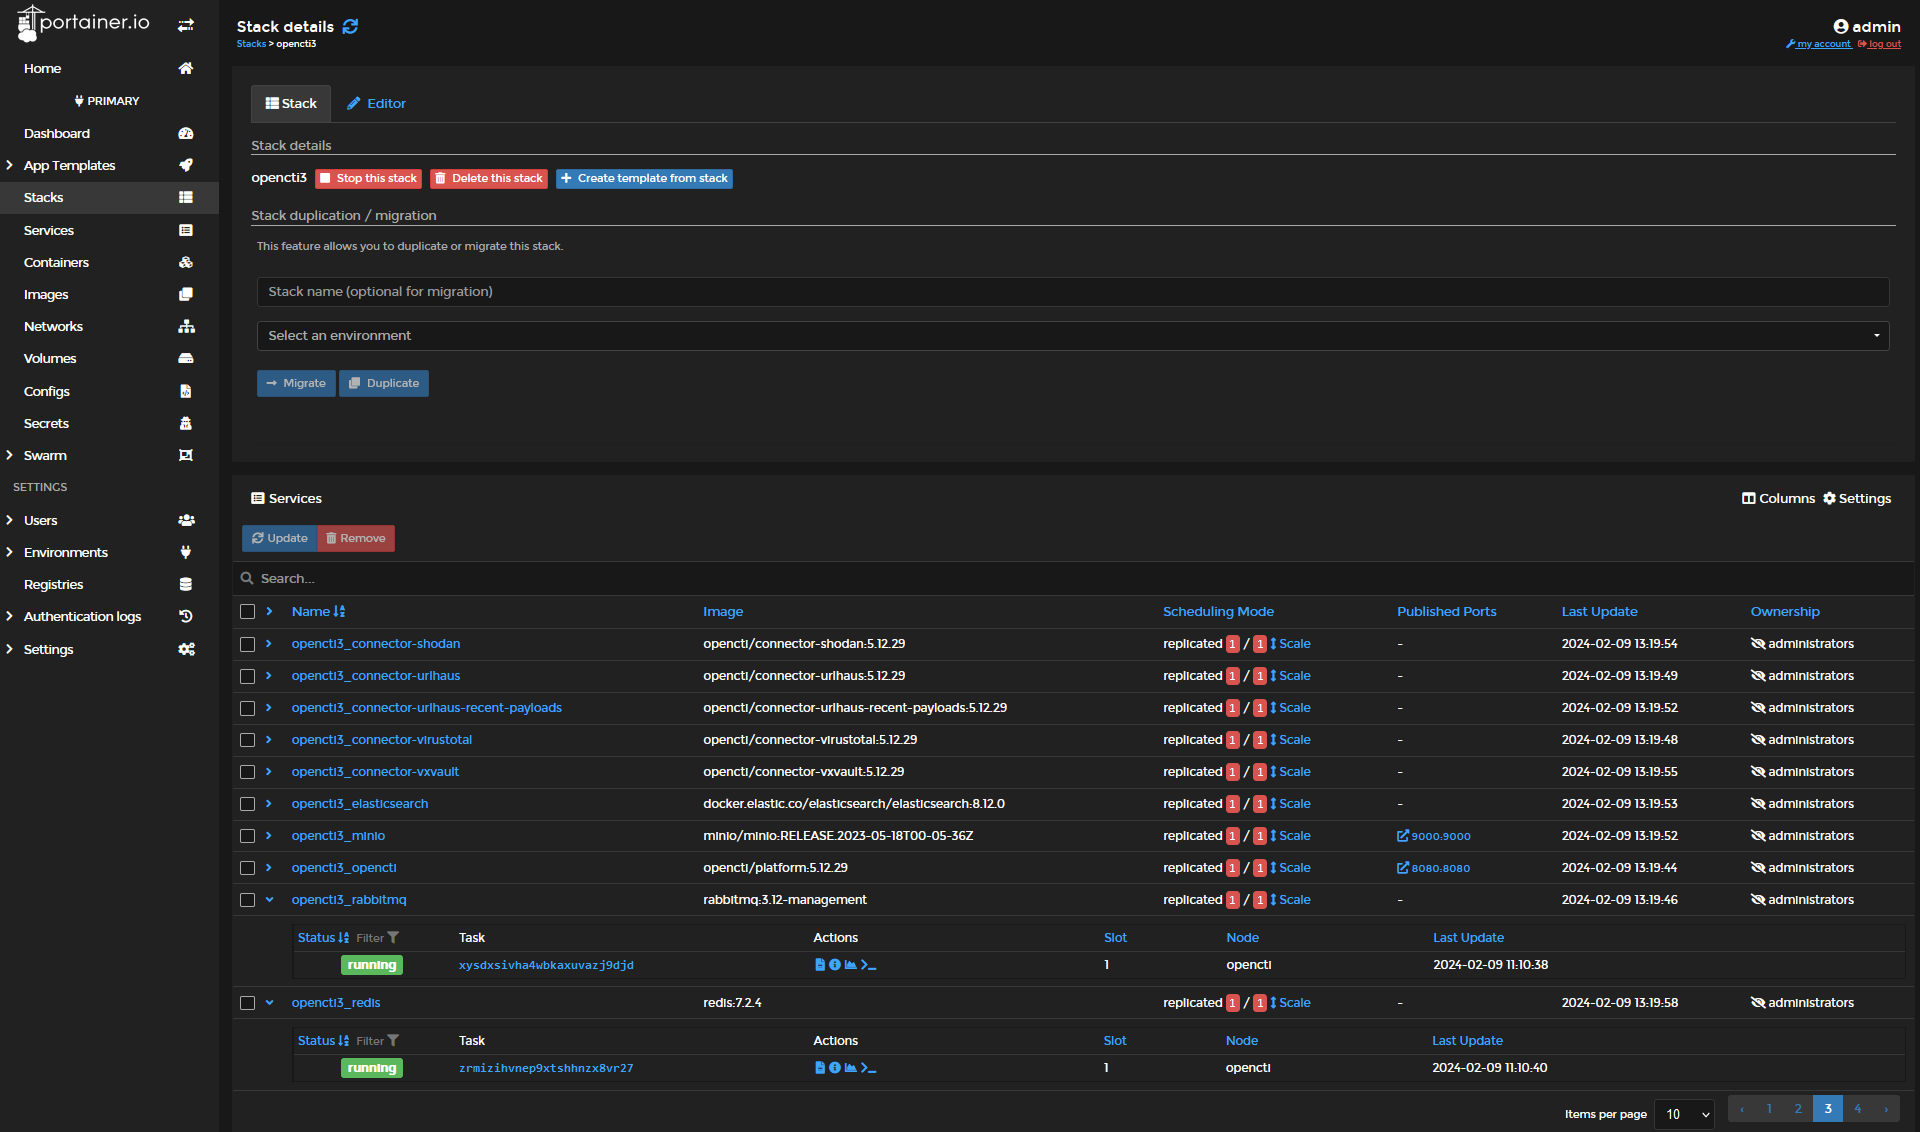Open Stacks in the sidebar menu
The width and height of the screenshot is (1920, 1132).
tap(44, 197)
